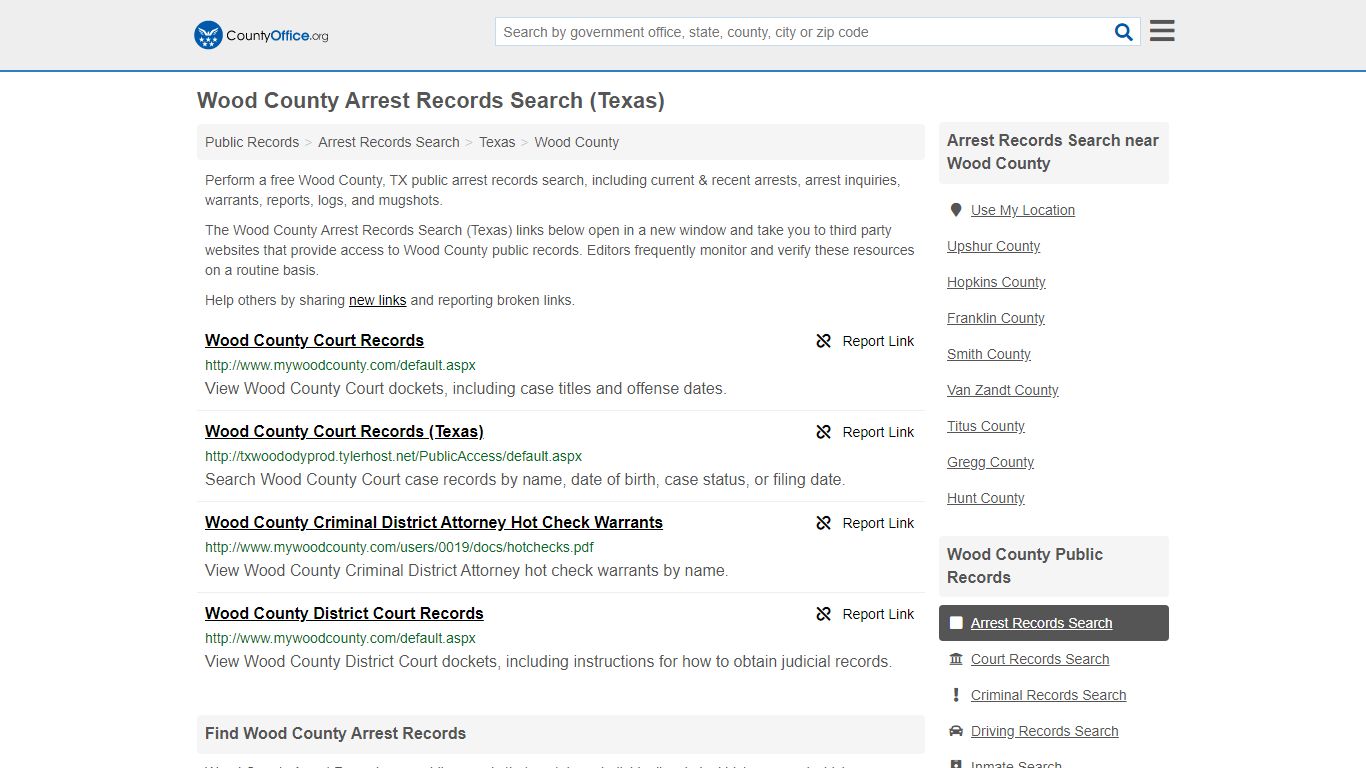This screenshot has height=768, width=1366.
Task: Click broken link icon for Hot Check Warrants
Action: (824, 523)
